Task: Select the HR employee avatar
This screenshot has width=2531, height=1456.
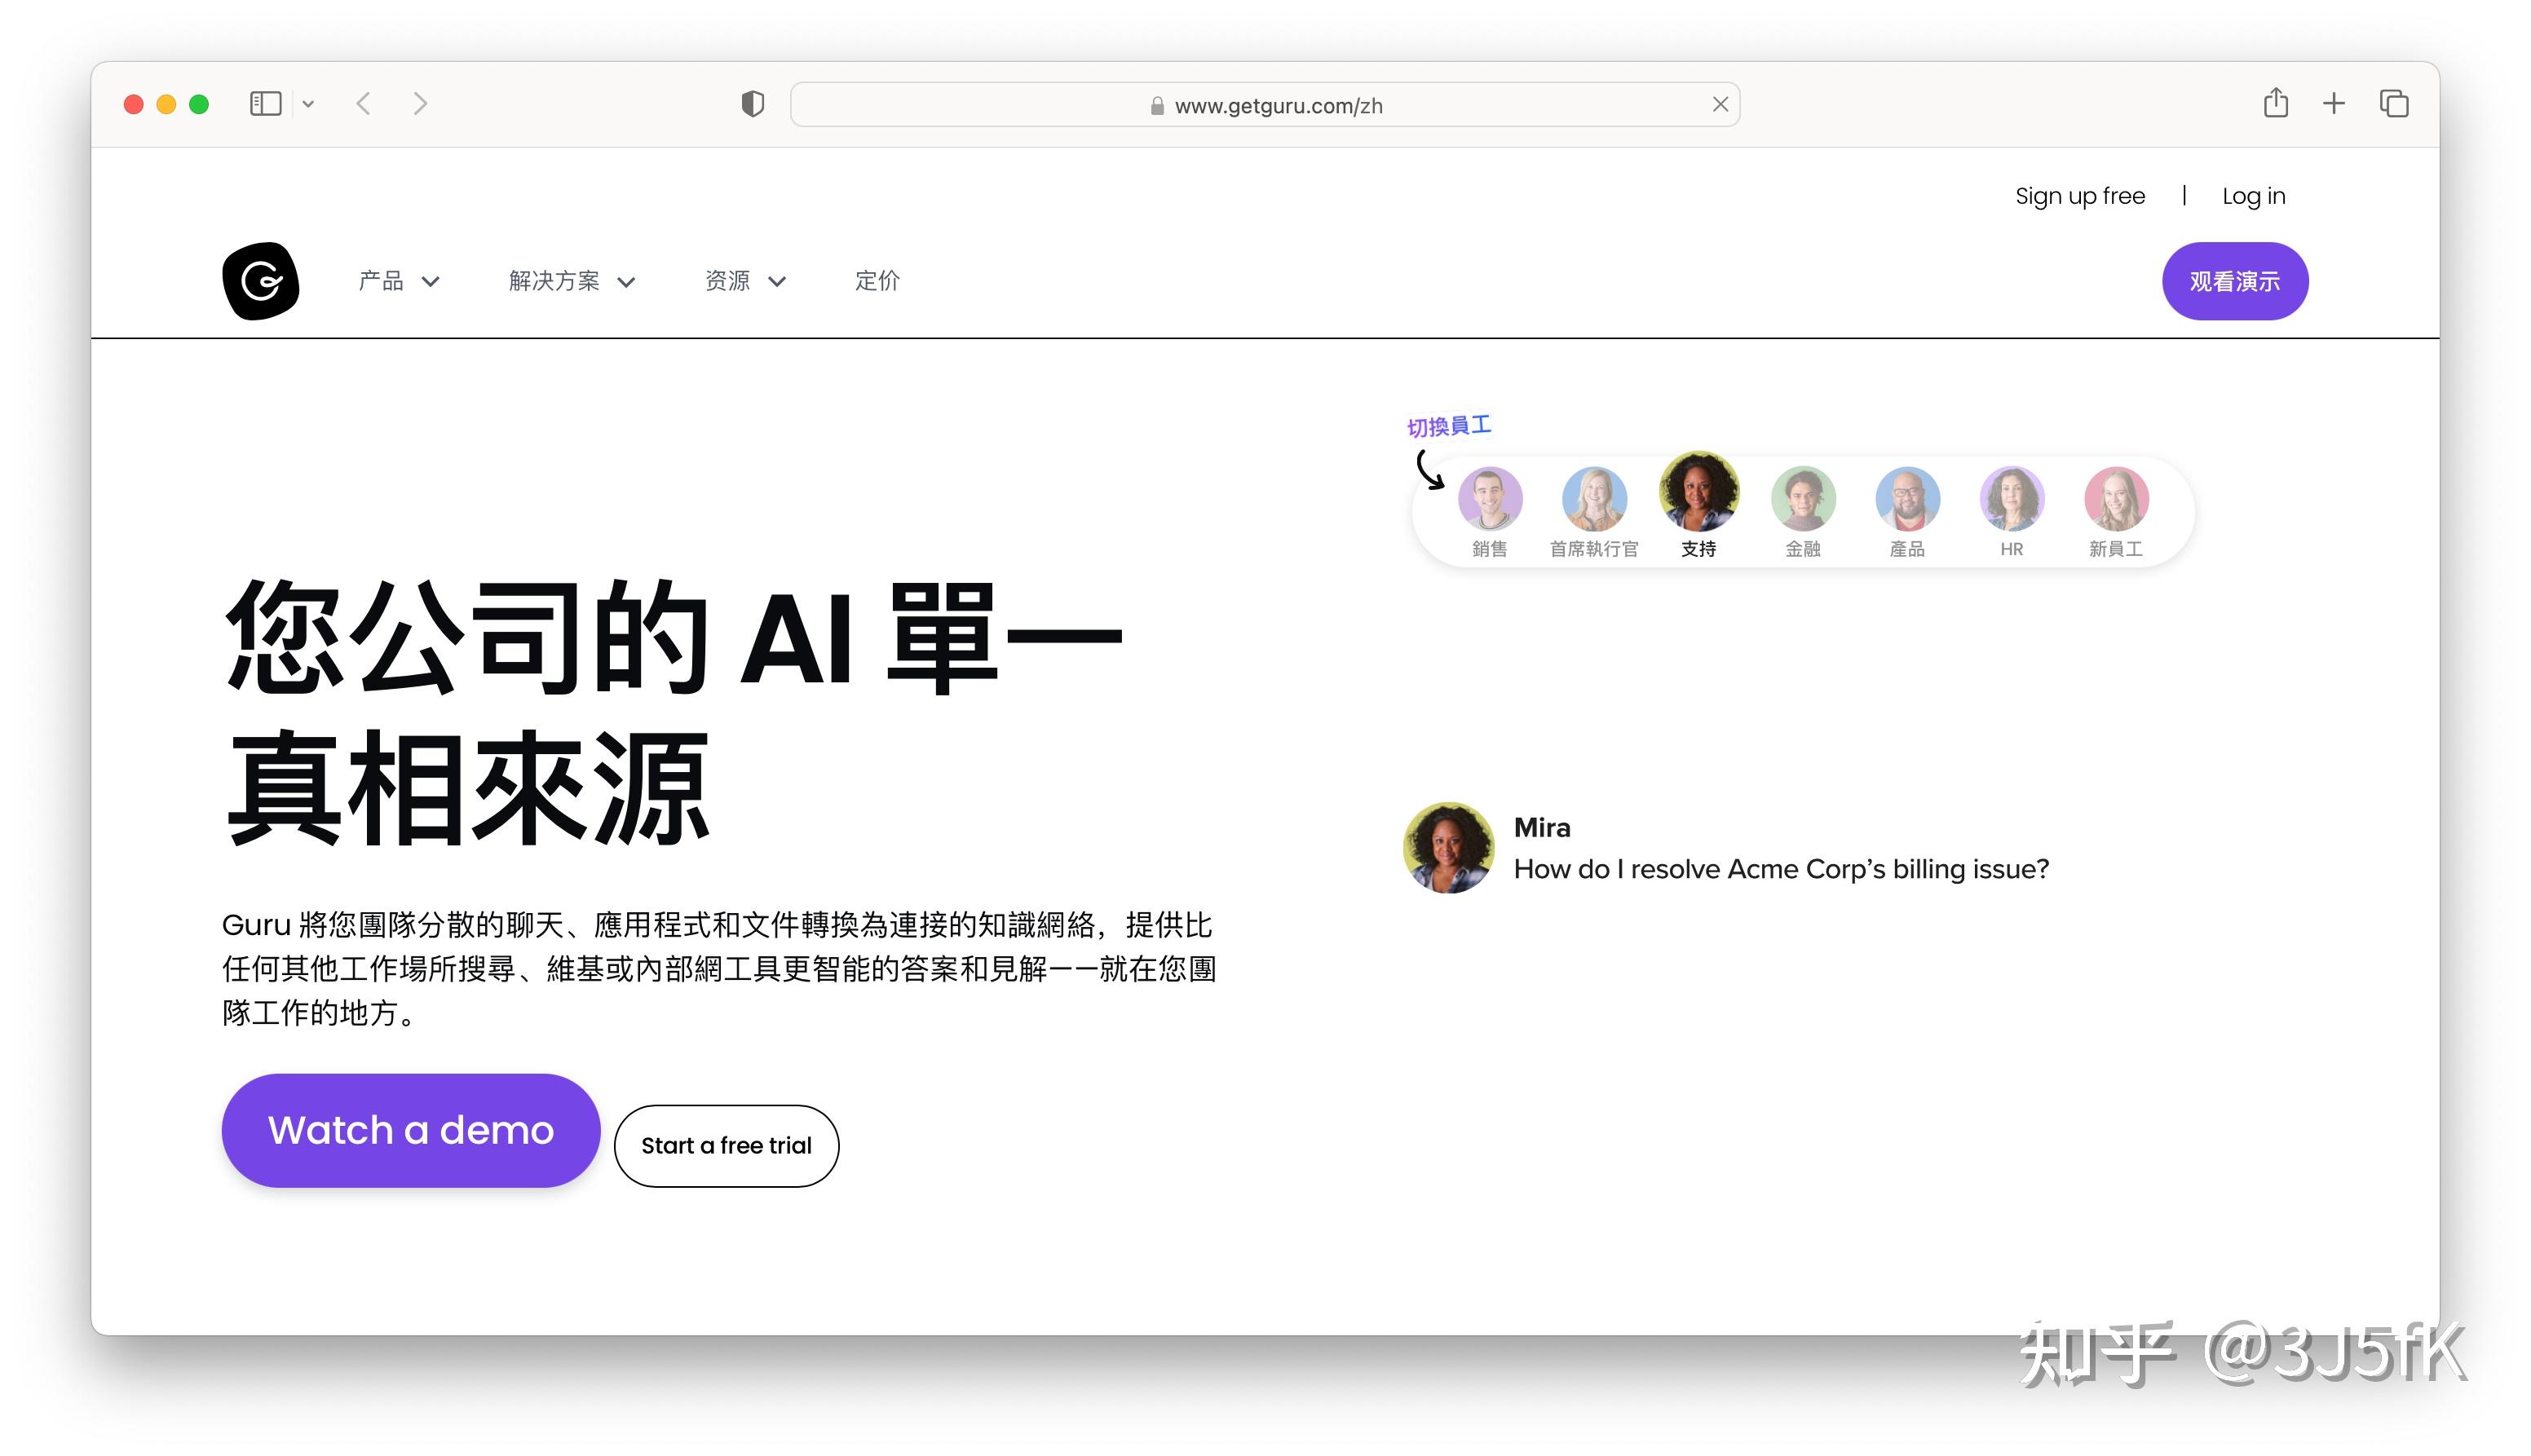Action: point(2011,499)
